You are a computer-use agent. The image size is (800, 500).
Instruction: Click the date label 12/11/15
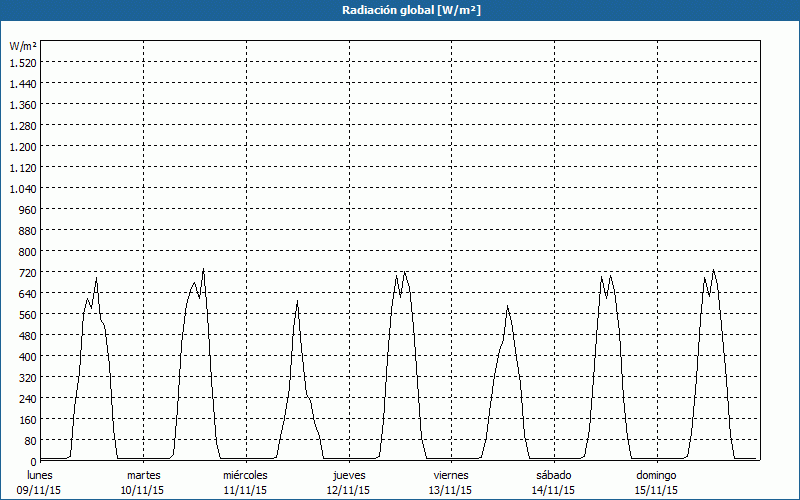point(349,490)
